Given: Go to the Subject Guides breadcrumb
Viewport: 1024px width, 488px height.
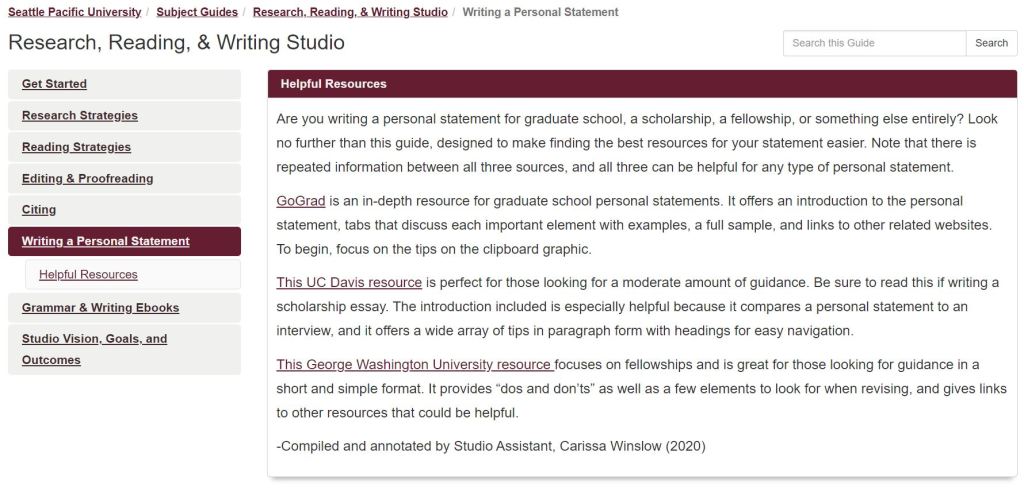Looking at the screenshot, I should [197, 12].
